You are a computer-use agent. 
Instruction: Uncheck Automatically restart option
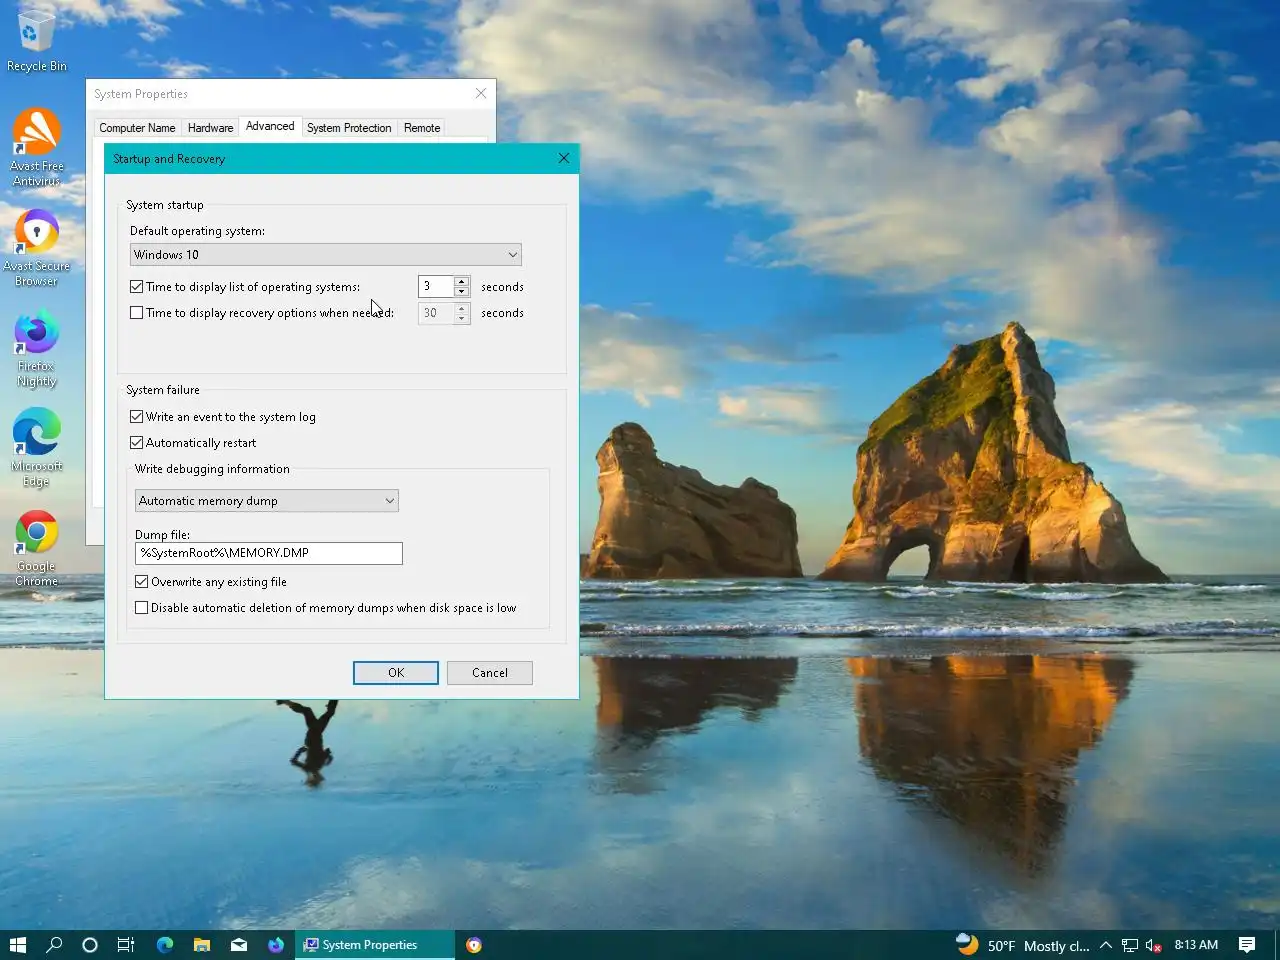[x=137, y=443]
